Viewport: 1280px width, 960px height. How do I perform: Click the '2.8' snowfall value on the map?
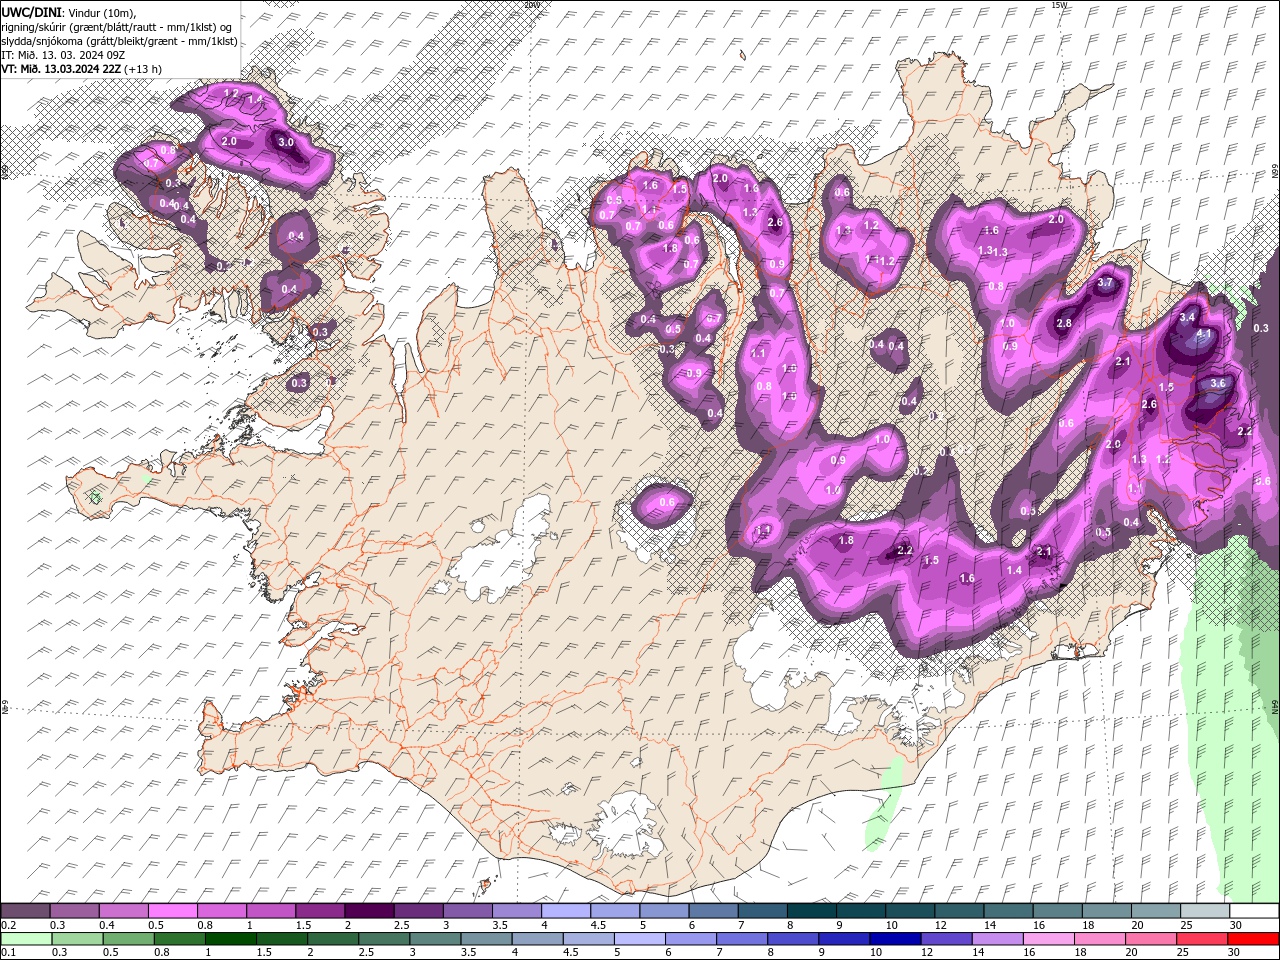[x=1064, y=323]
